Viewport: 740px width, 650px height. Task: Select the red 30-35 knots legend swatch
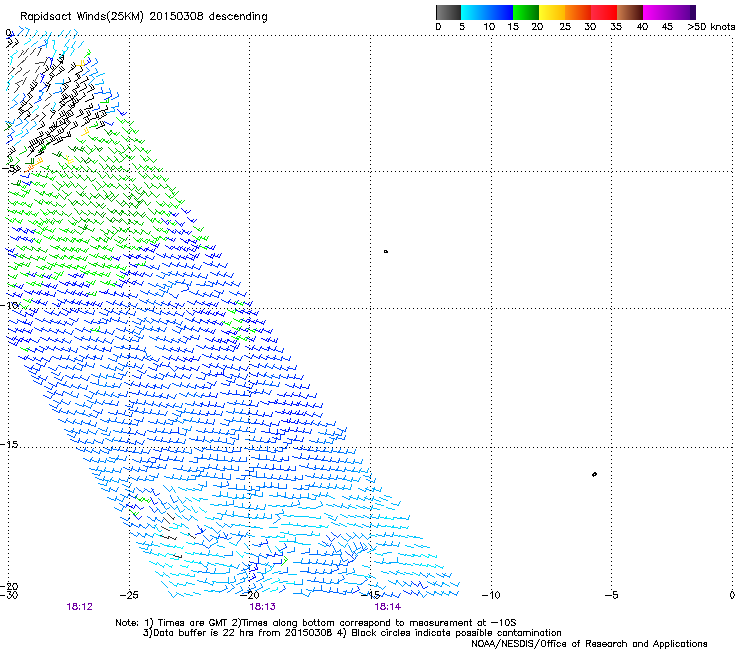[604, 12]
